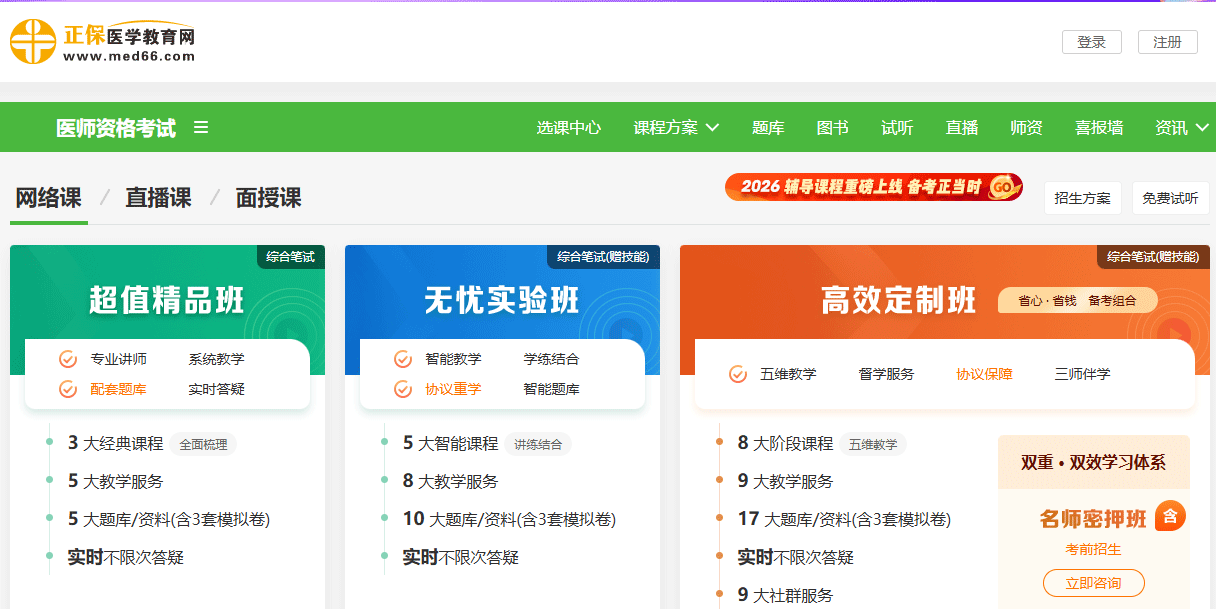Open the hamburger menu beside 医师资格考试

[x=201, y=127]
